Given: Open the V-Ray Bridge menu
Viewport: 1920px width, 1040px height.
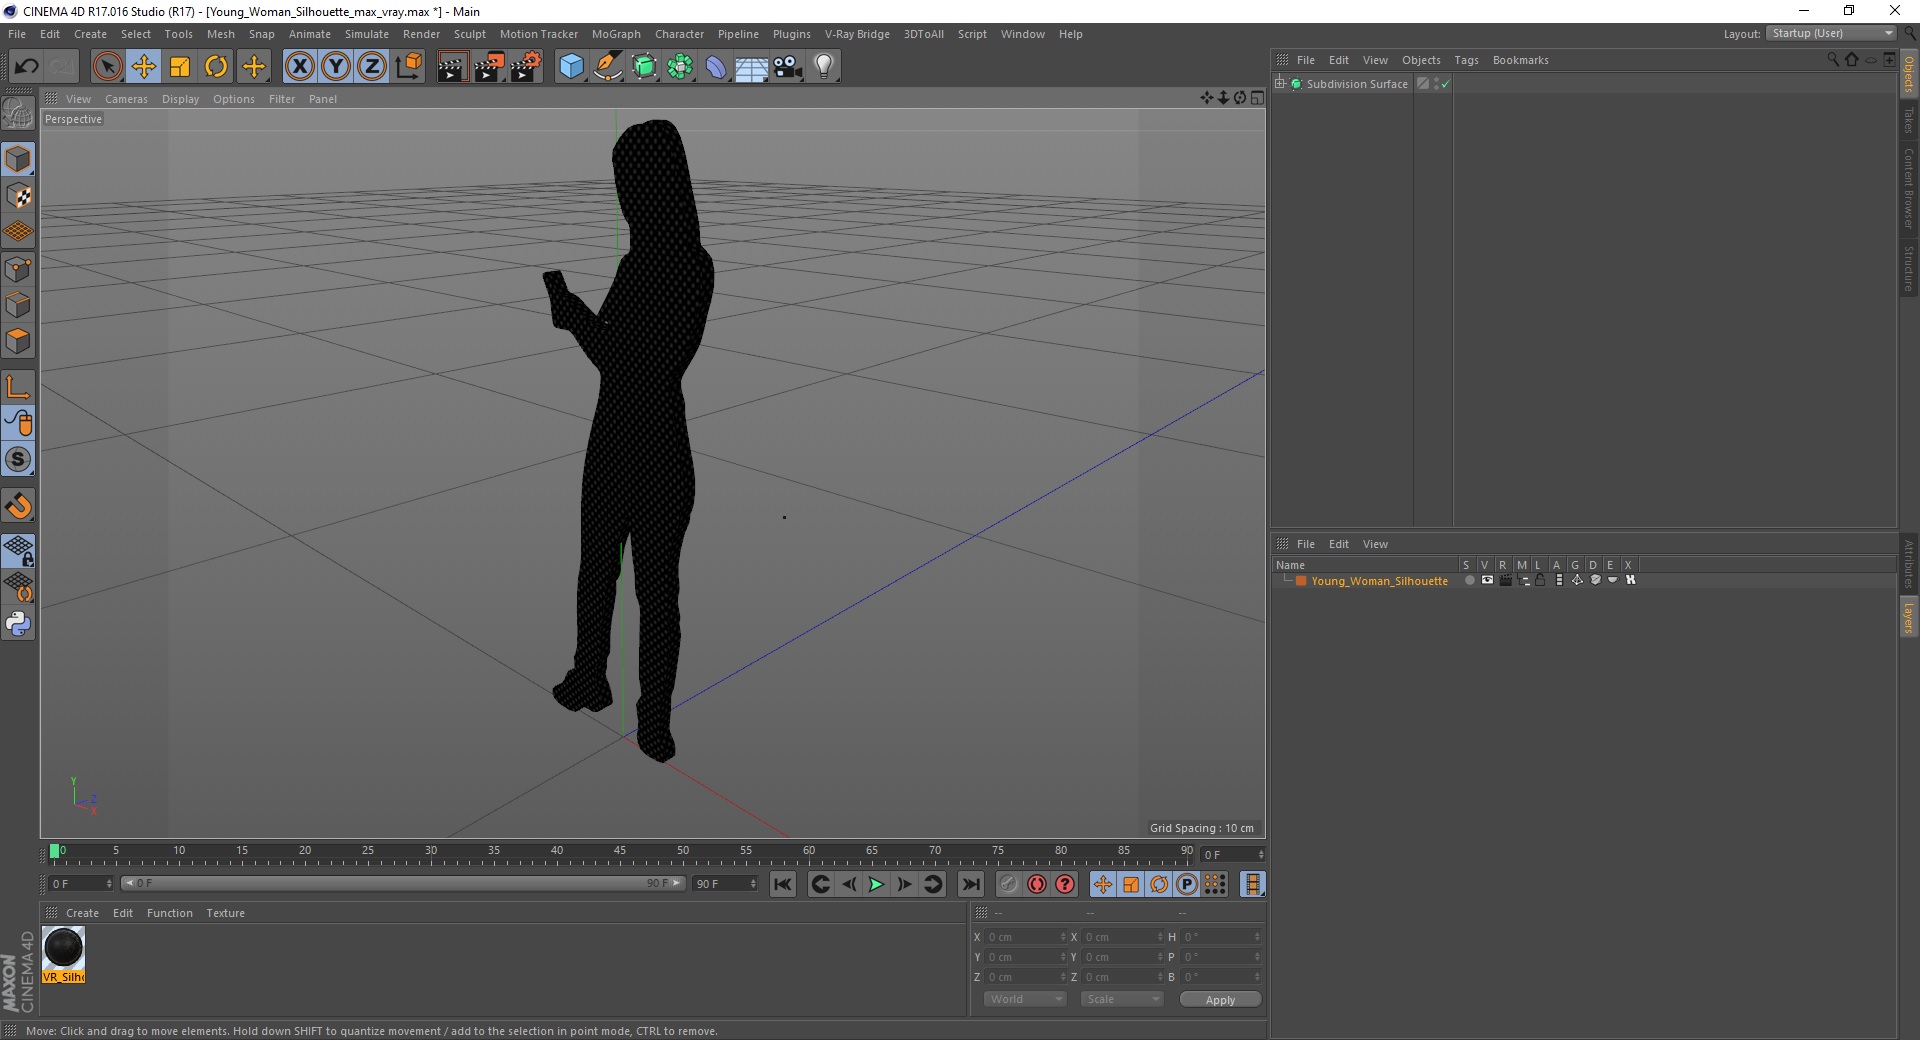Looking at the screenshot, I should [x=857, y=34].
